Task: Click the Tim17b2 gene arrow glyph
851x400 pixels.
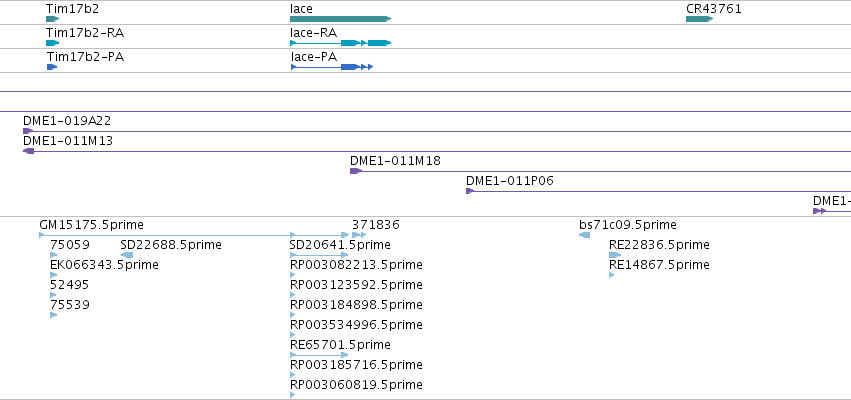Action: tap(52, 19)
